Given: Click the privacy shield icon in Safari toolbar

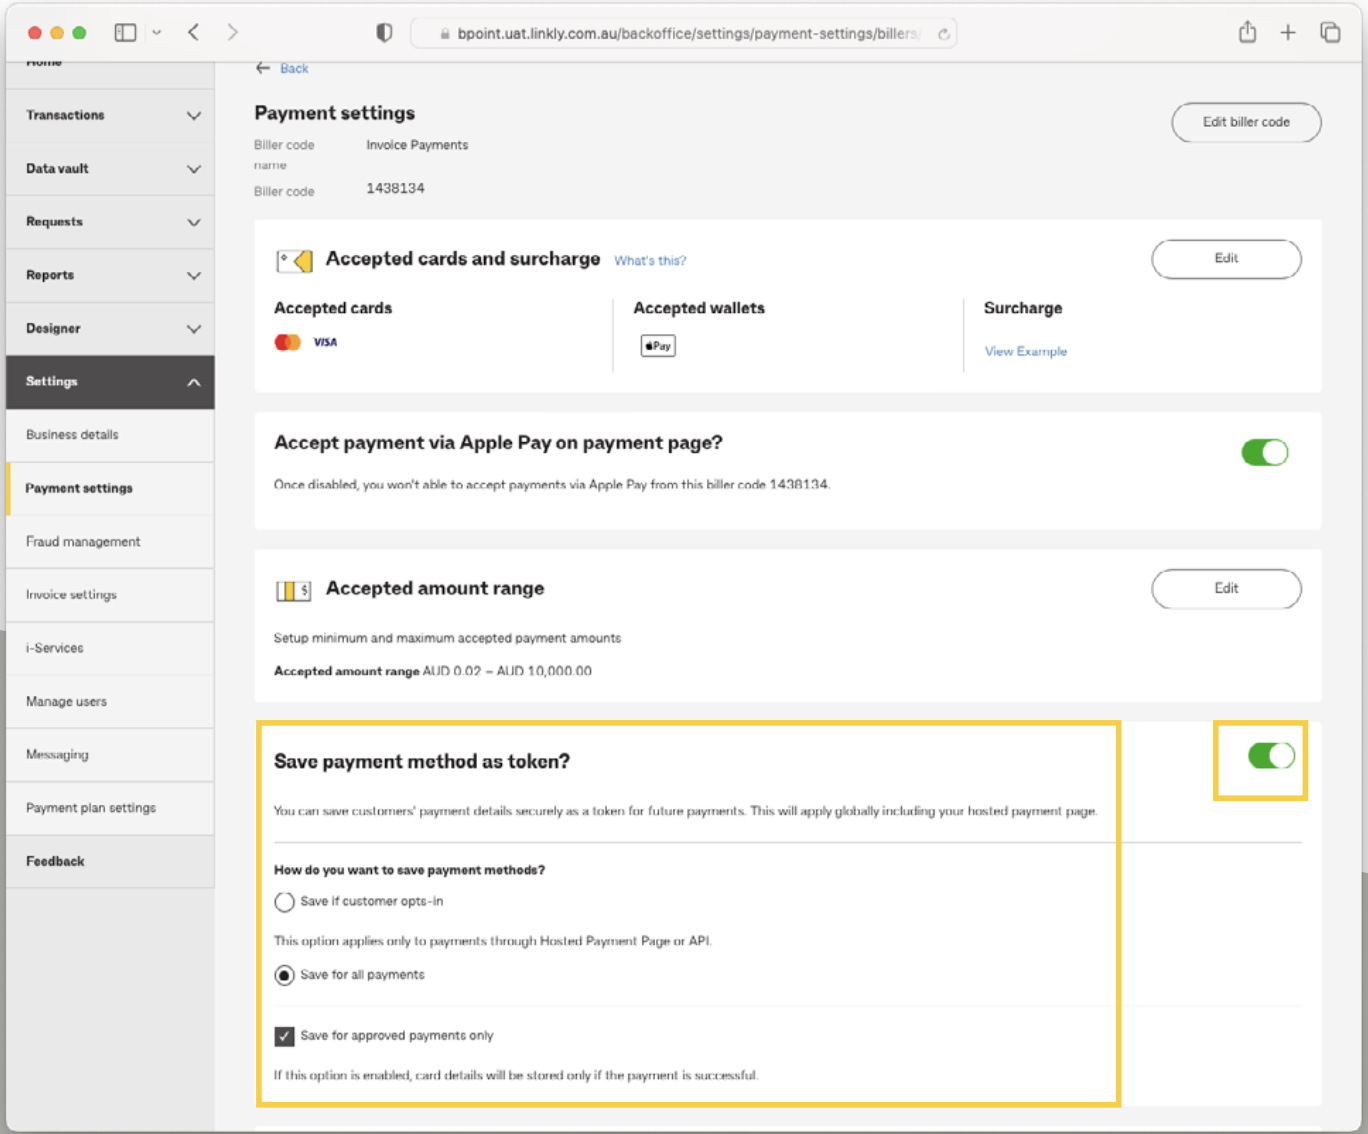Looking at the screenshot, I should pyautogui.click(x=383, y=31).
